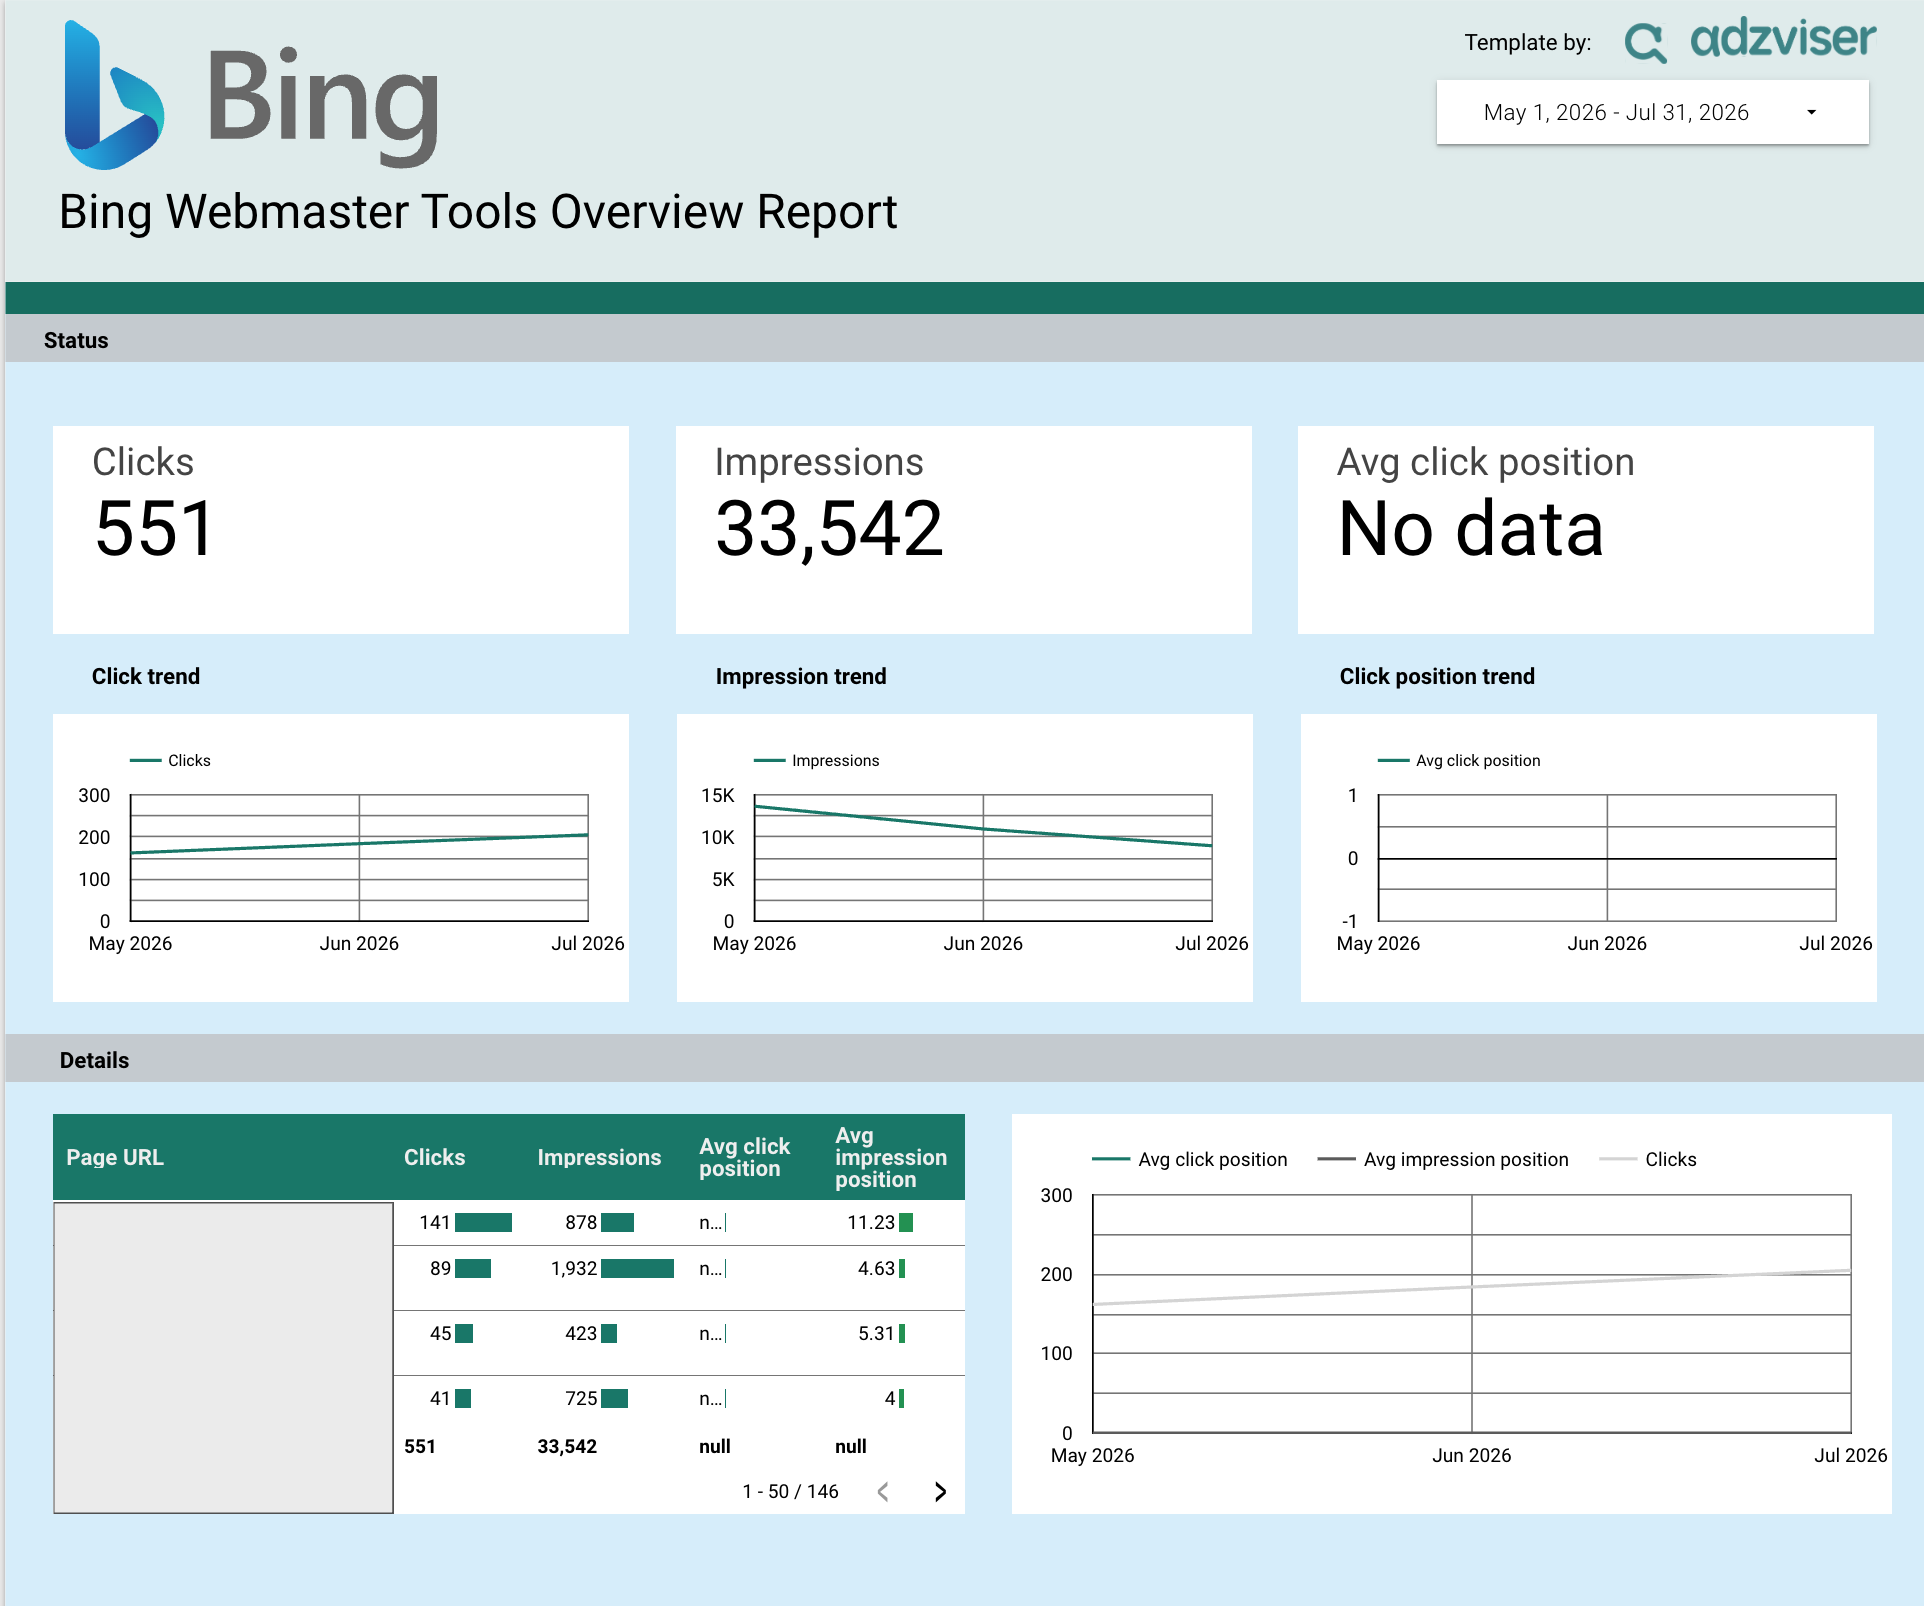Open the date range dropdown
This screenshot has width=1924, height=1606.
pyautogui.click(x=1652, y=112)
